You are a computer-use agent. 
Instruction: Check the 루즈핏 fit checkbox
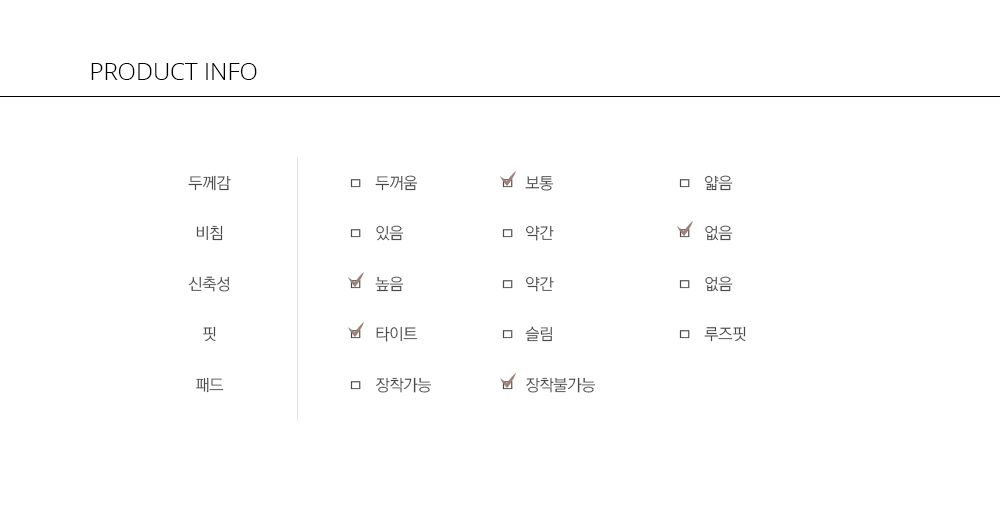click(684, 334)
